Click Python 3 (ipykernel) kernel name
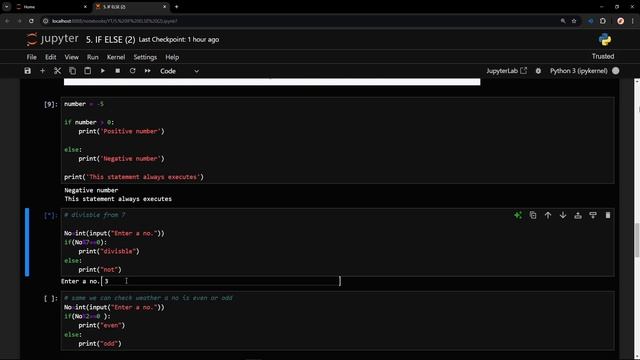The height and width of the screenshot is (360, 640). pyautogui.click(x=578, y=71)
